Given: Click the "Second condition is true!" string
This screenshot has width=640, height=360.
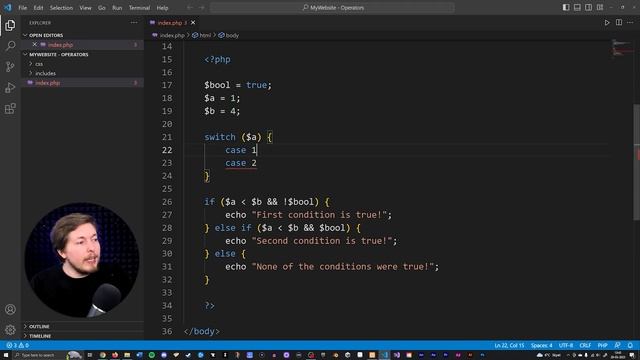Looking at the screenshot, I should coord(322,241).
